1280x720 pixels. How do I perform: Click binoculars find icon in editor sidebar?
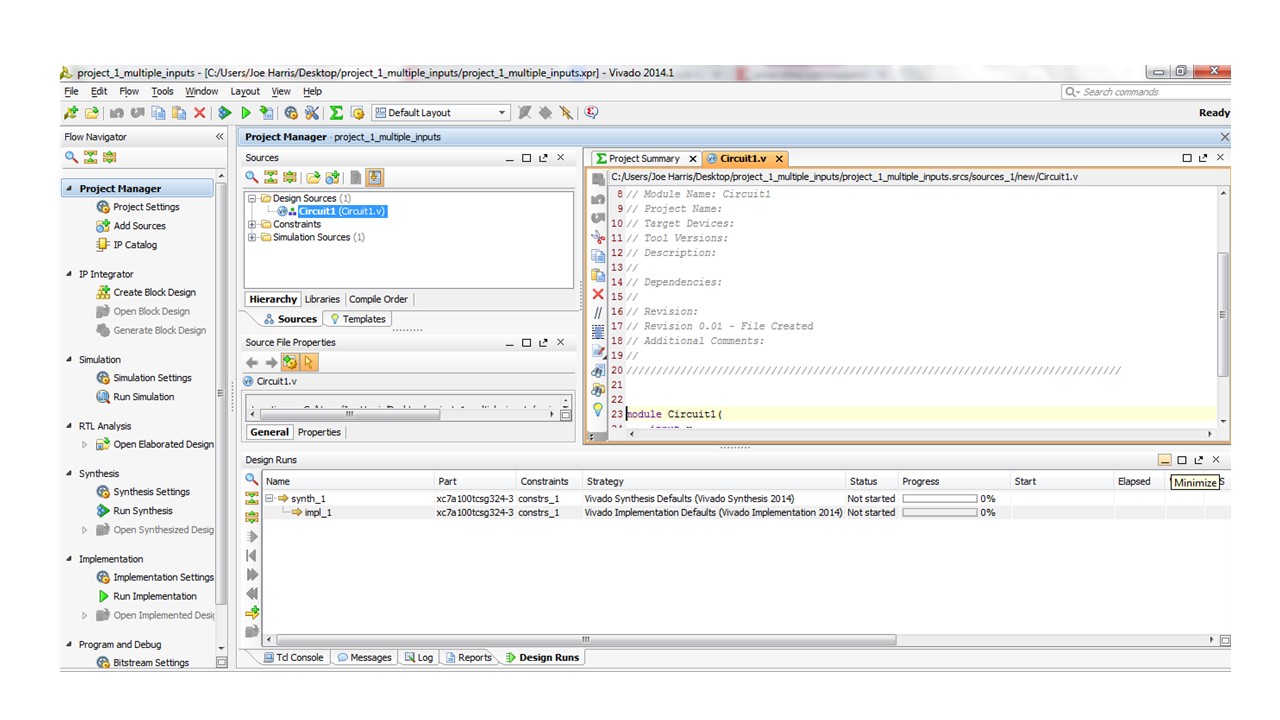(x=598, y=371)
